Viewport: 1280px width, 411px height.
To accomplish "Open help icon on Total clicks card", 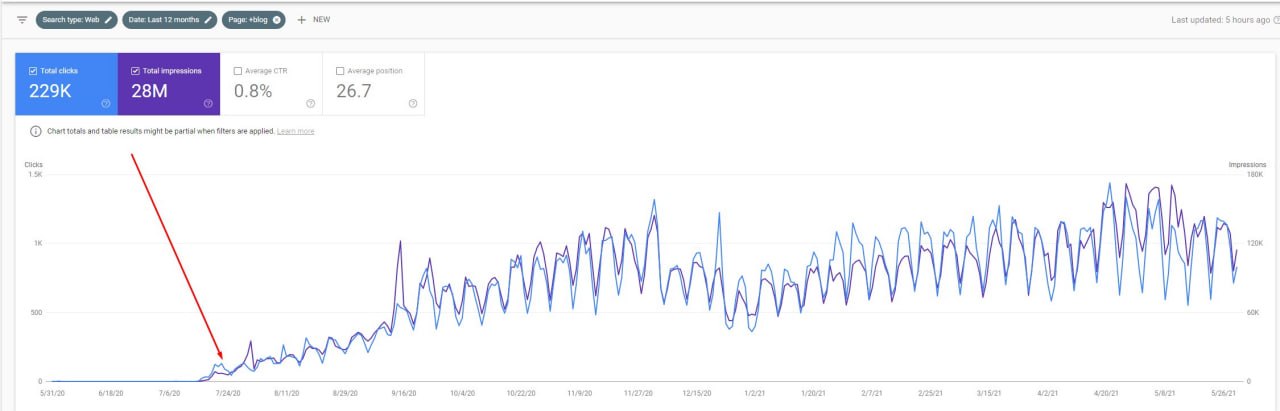I will (105, 103).
